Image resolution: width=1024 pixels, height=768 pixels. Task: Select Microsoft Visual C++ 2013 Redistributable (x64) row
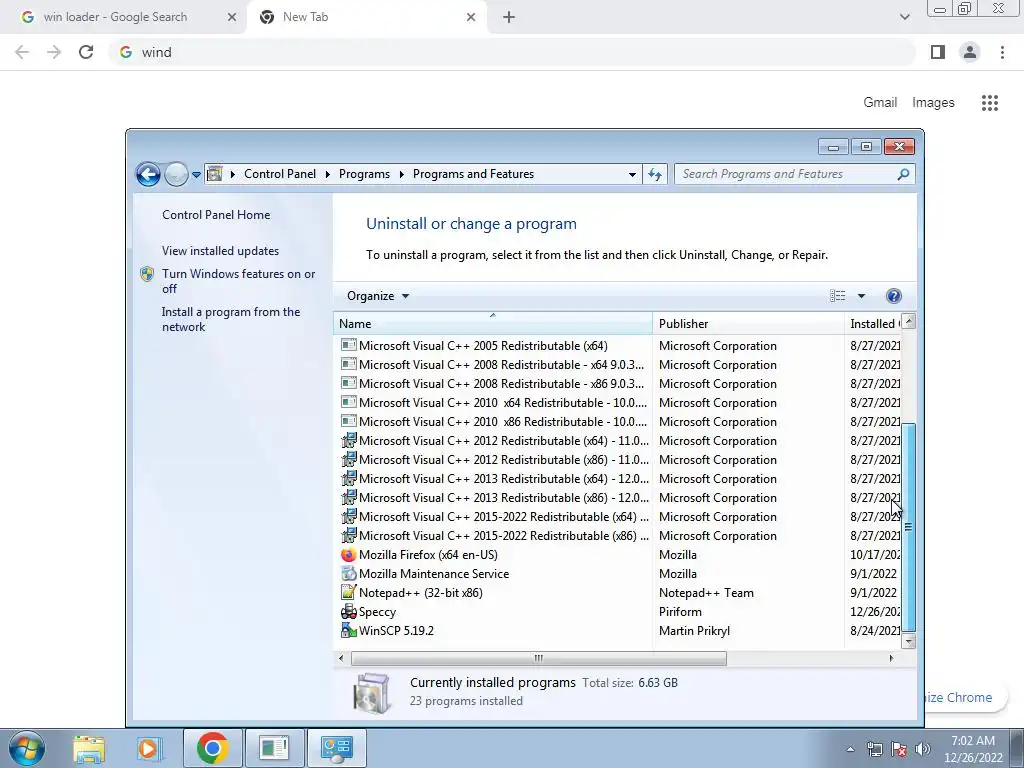click(617, 479)
